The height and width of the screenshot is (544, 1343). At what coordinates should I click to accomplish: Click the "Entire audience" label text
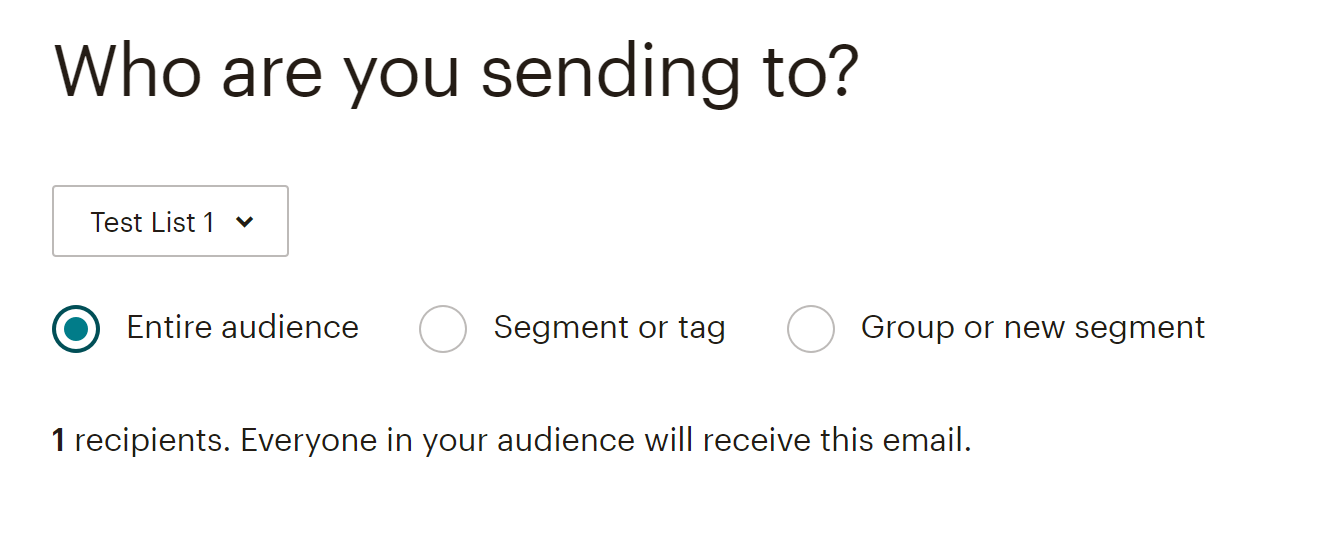pos(242,328)
